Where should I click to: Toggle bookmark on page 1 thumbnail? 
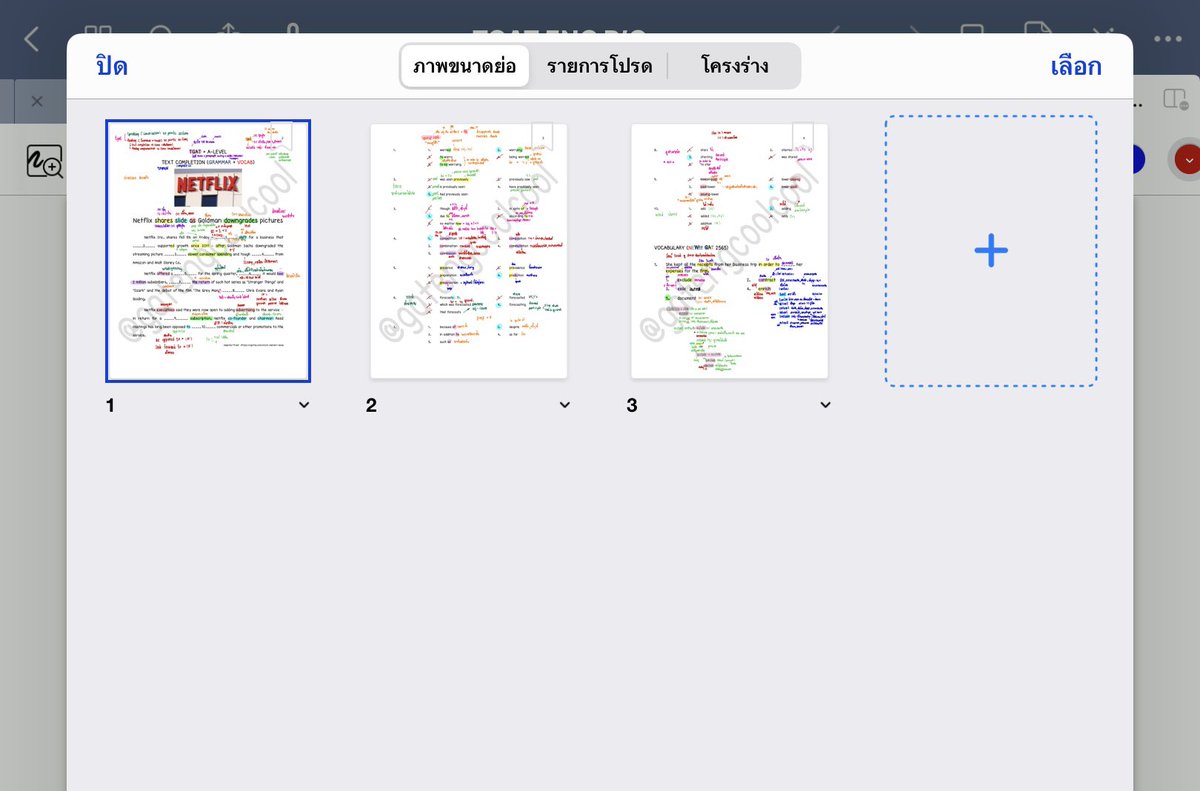(282, 136)
